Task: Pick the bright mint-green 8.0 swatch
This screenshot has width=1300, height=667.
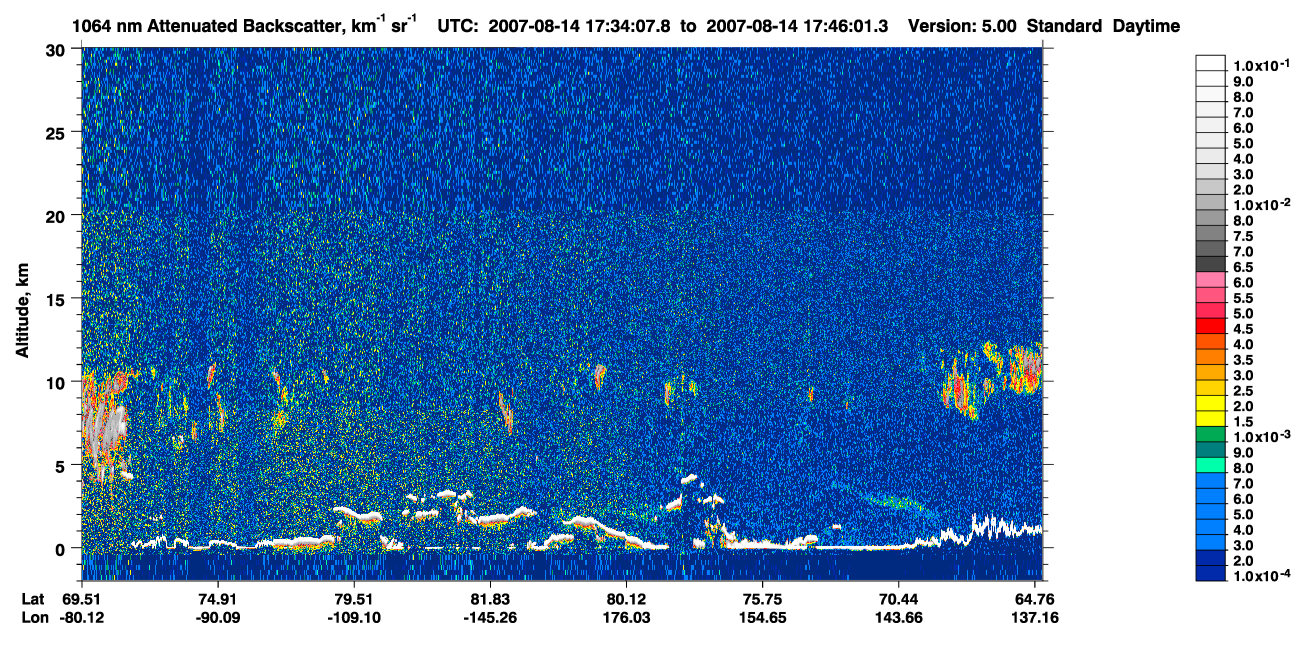Action: [1210, 466]
